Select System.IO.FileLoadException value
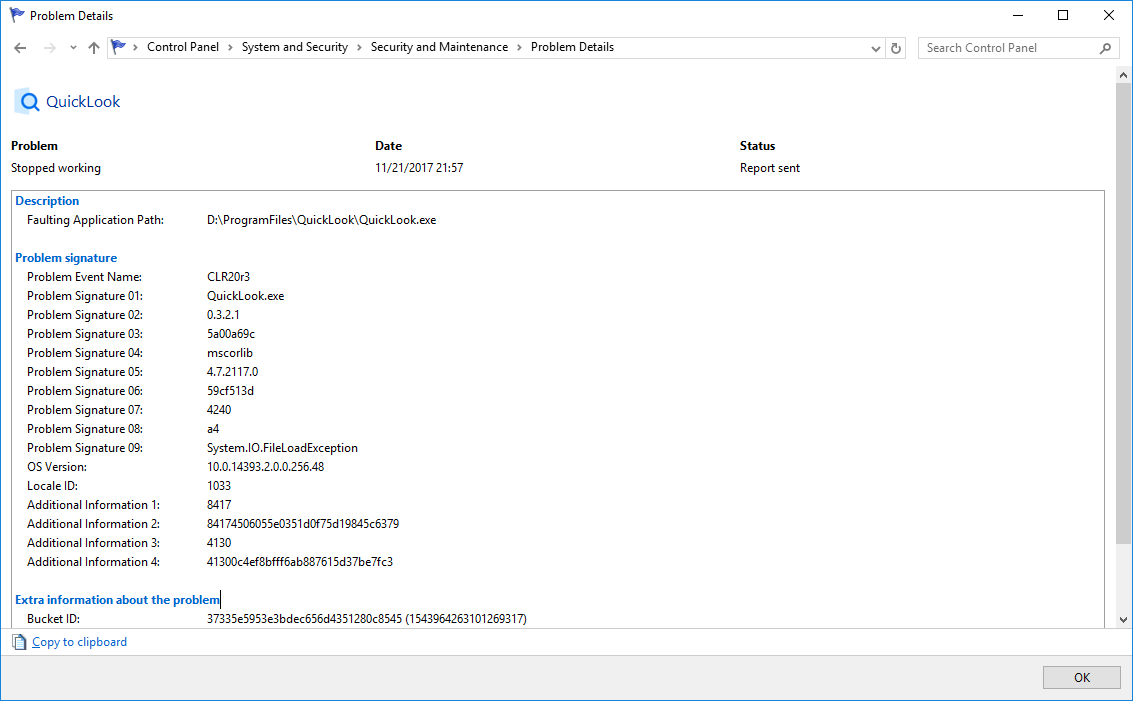Viewport: 1133px width, 701px height. click(x=283, y=447)
